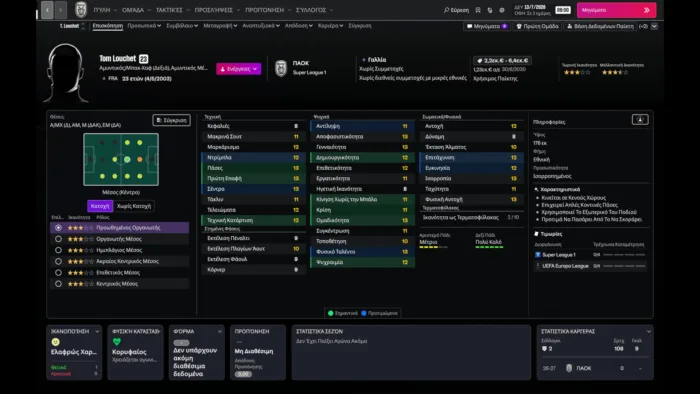Click the left foot Μέτρια rating bar
Image resolution: width=700 pixels, height=394 pixels.
tap(433, 247)
